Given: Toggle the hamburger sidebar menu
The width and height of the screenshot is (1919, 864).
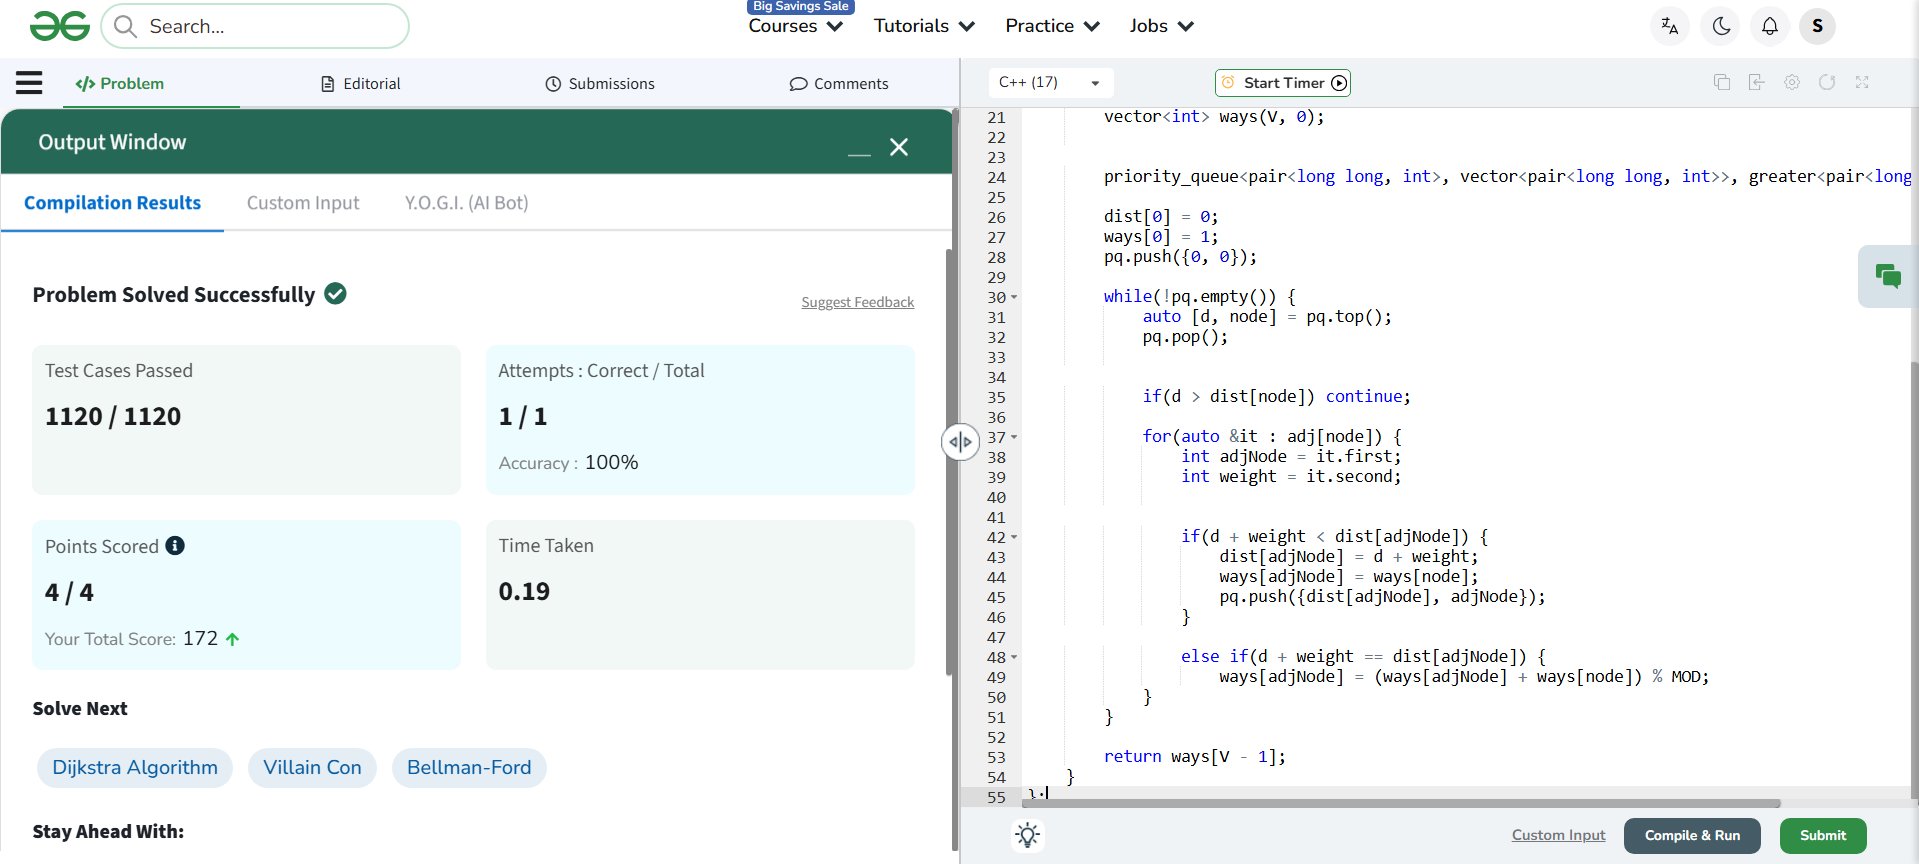Looking at the screenshot, I should (29, 83).
